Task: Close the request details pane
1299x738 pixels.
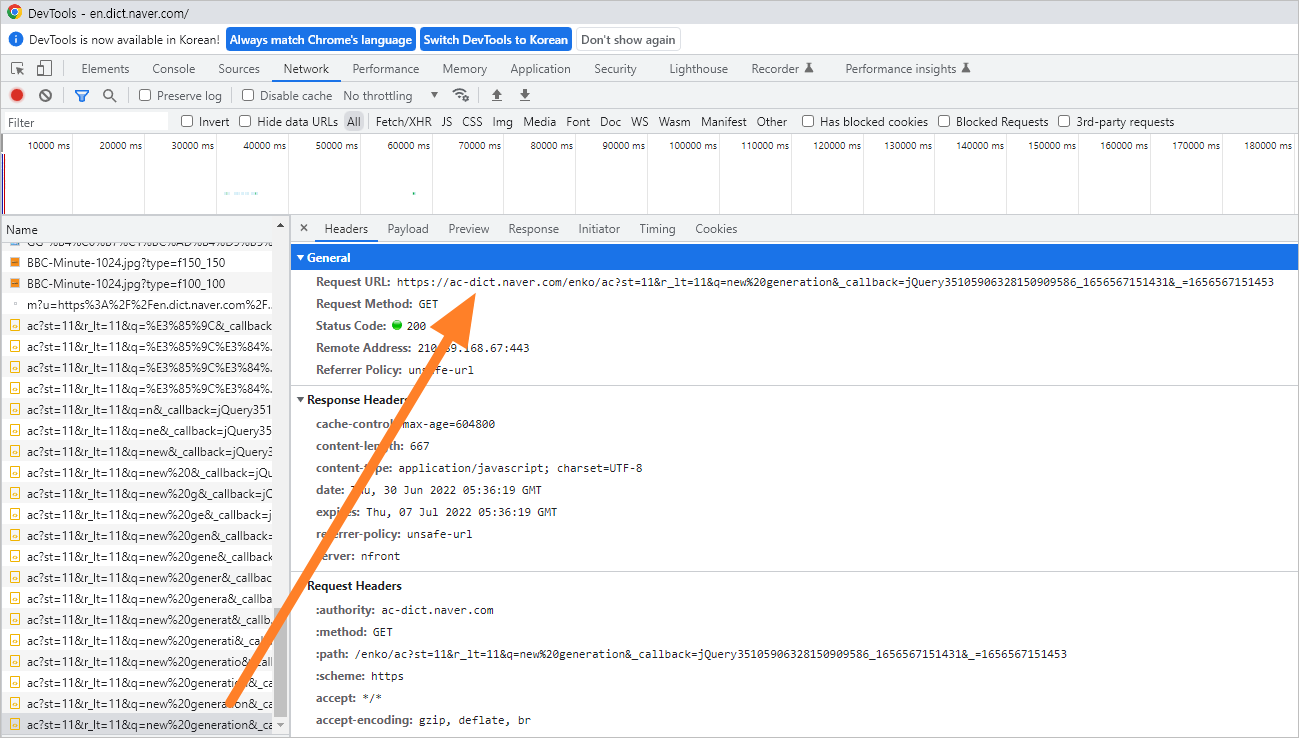Action: click(304, 228)
